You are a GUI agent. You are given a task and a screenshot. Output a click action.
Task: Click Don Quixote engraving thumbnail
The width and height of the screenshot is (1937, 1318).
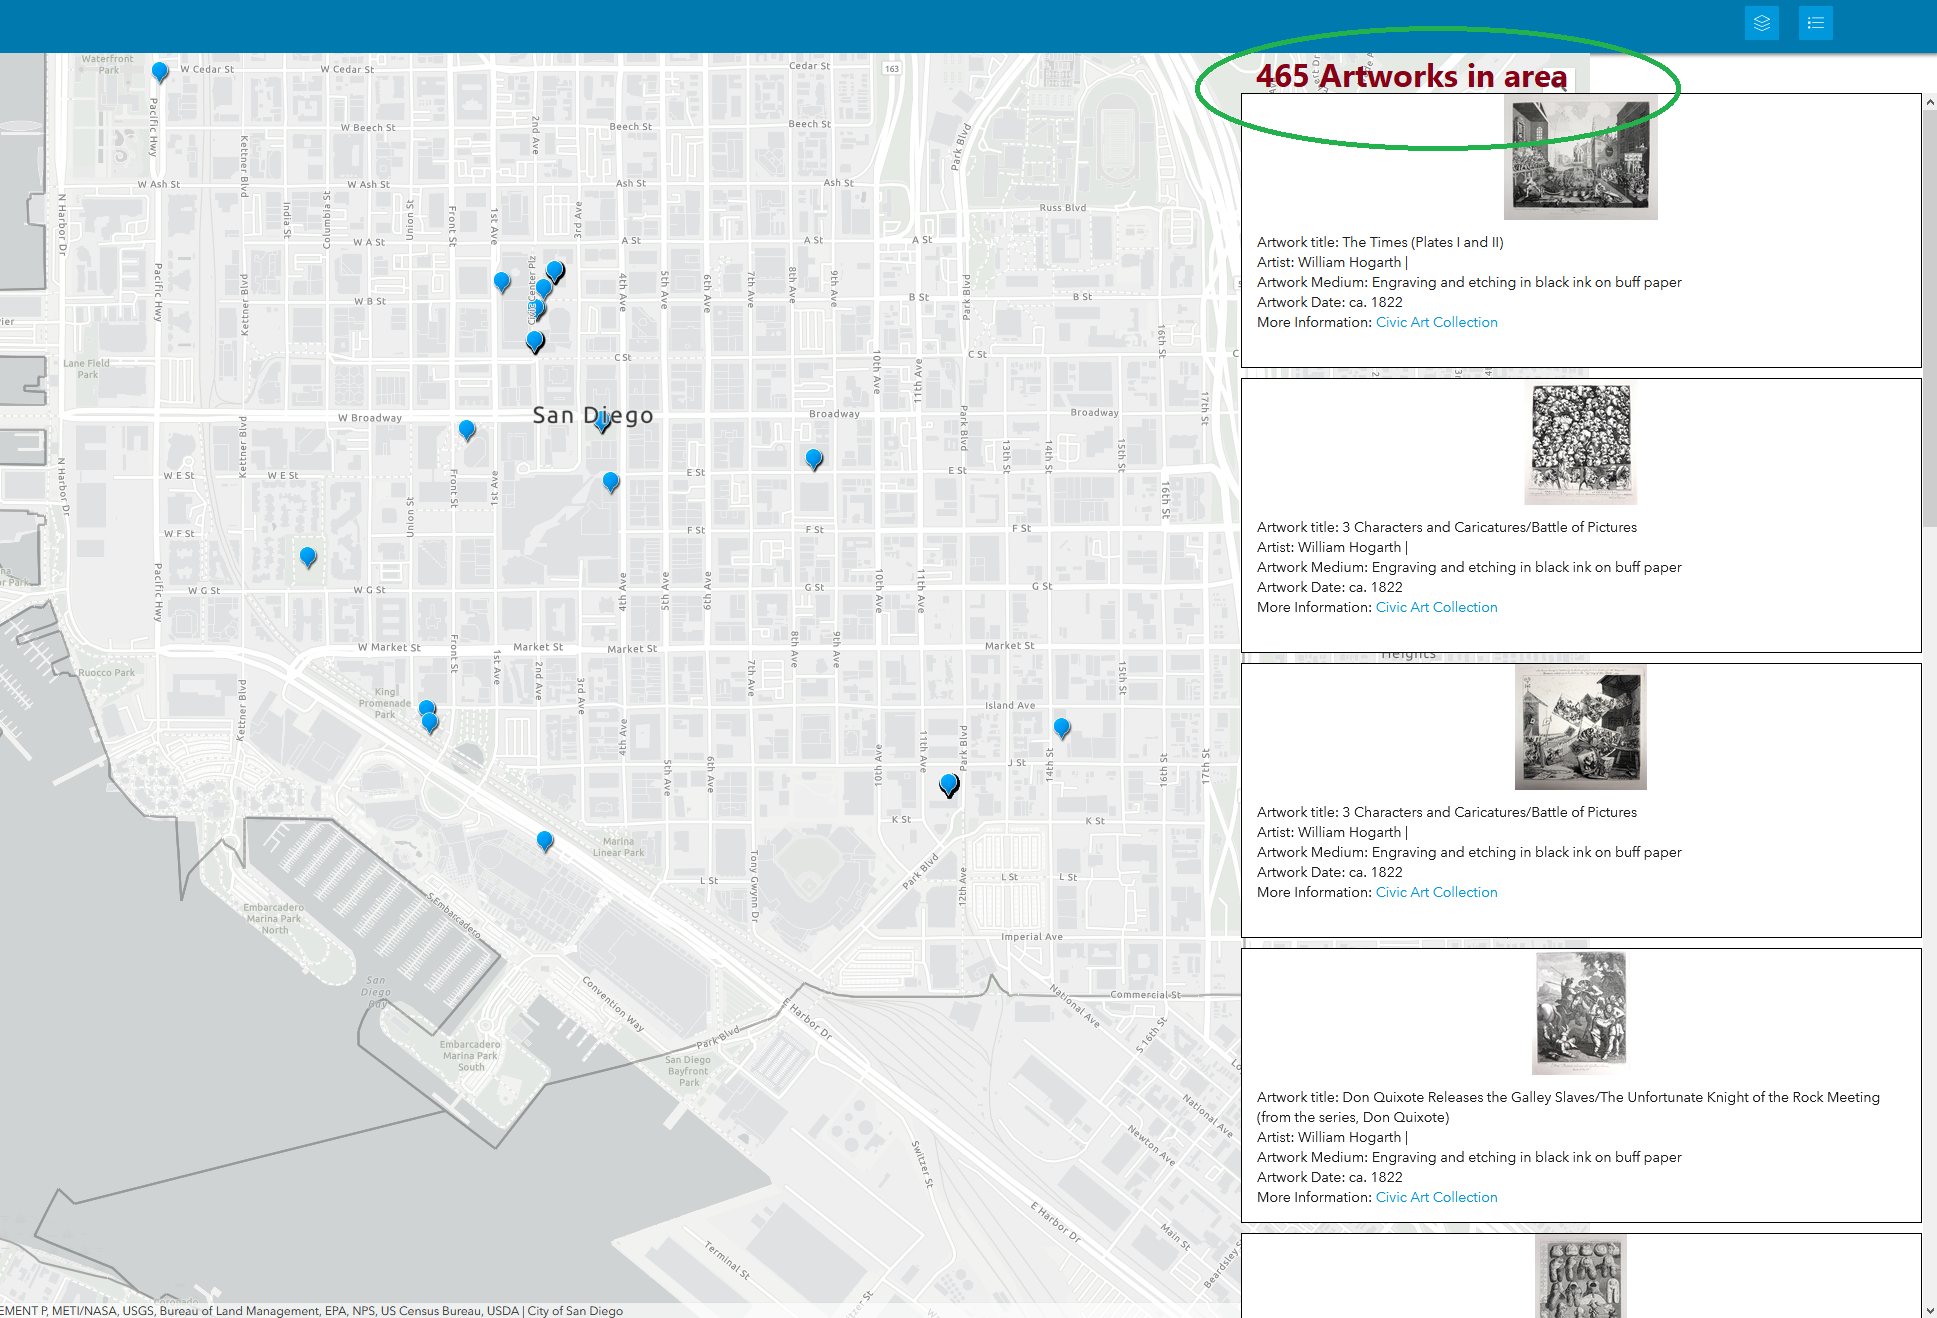tap(1580, 1012)
